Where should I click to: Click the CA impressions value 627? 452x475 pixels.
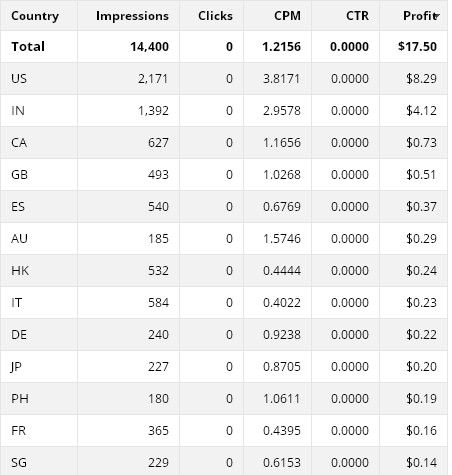(x=158, y=143)
